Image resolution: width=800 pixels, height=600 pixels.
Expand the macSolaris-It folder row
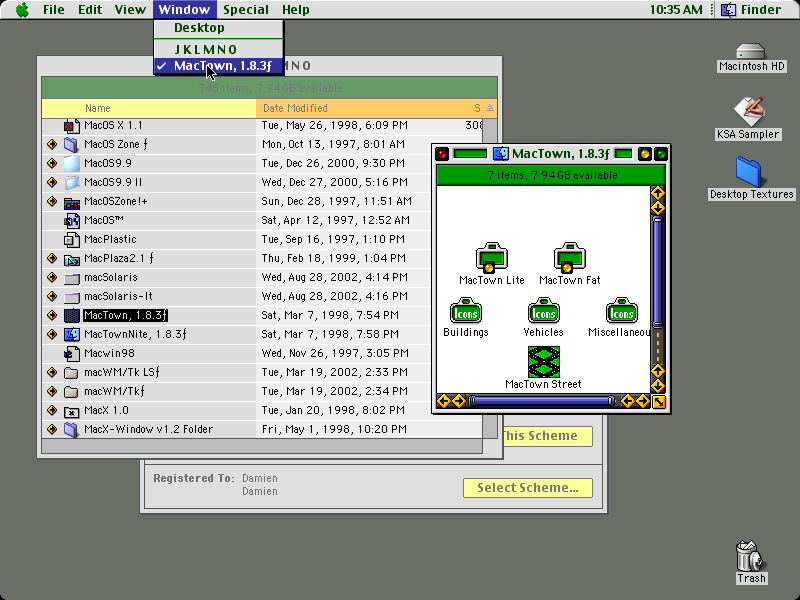point(52,296)
